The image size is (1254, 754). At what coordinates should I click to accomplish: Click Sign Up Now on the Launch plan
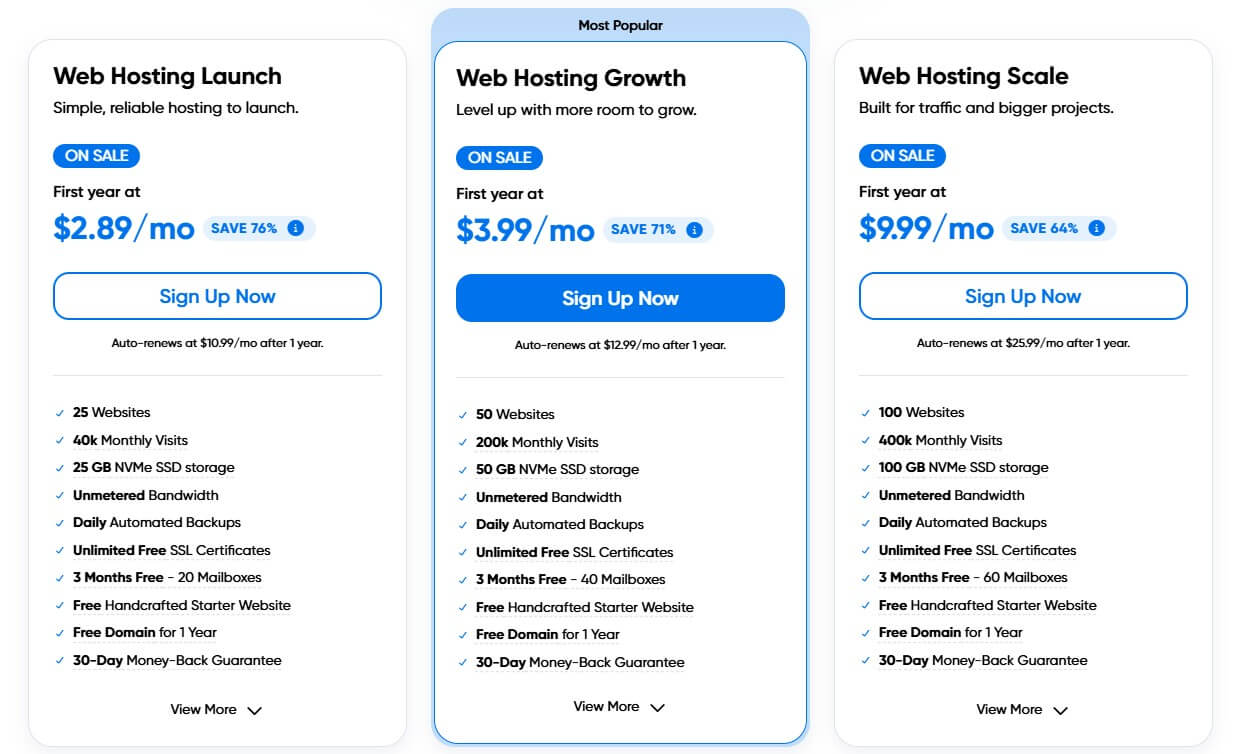[217, 295]
